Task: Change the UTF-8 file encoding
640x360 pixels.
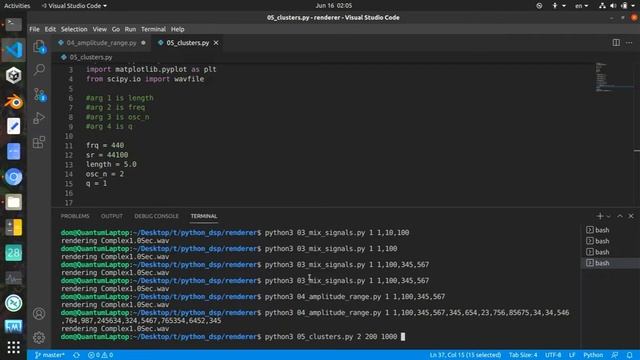Action: pyautogui.click(x=553, y=355)
